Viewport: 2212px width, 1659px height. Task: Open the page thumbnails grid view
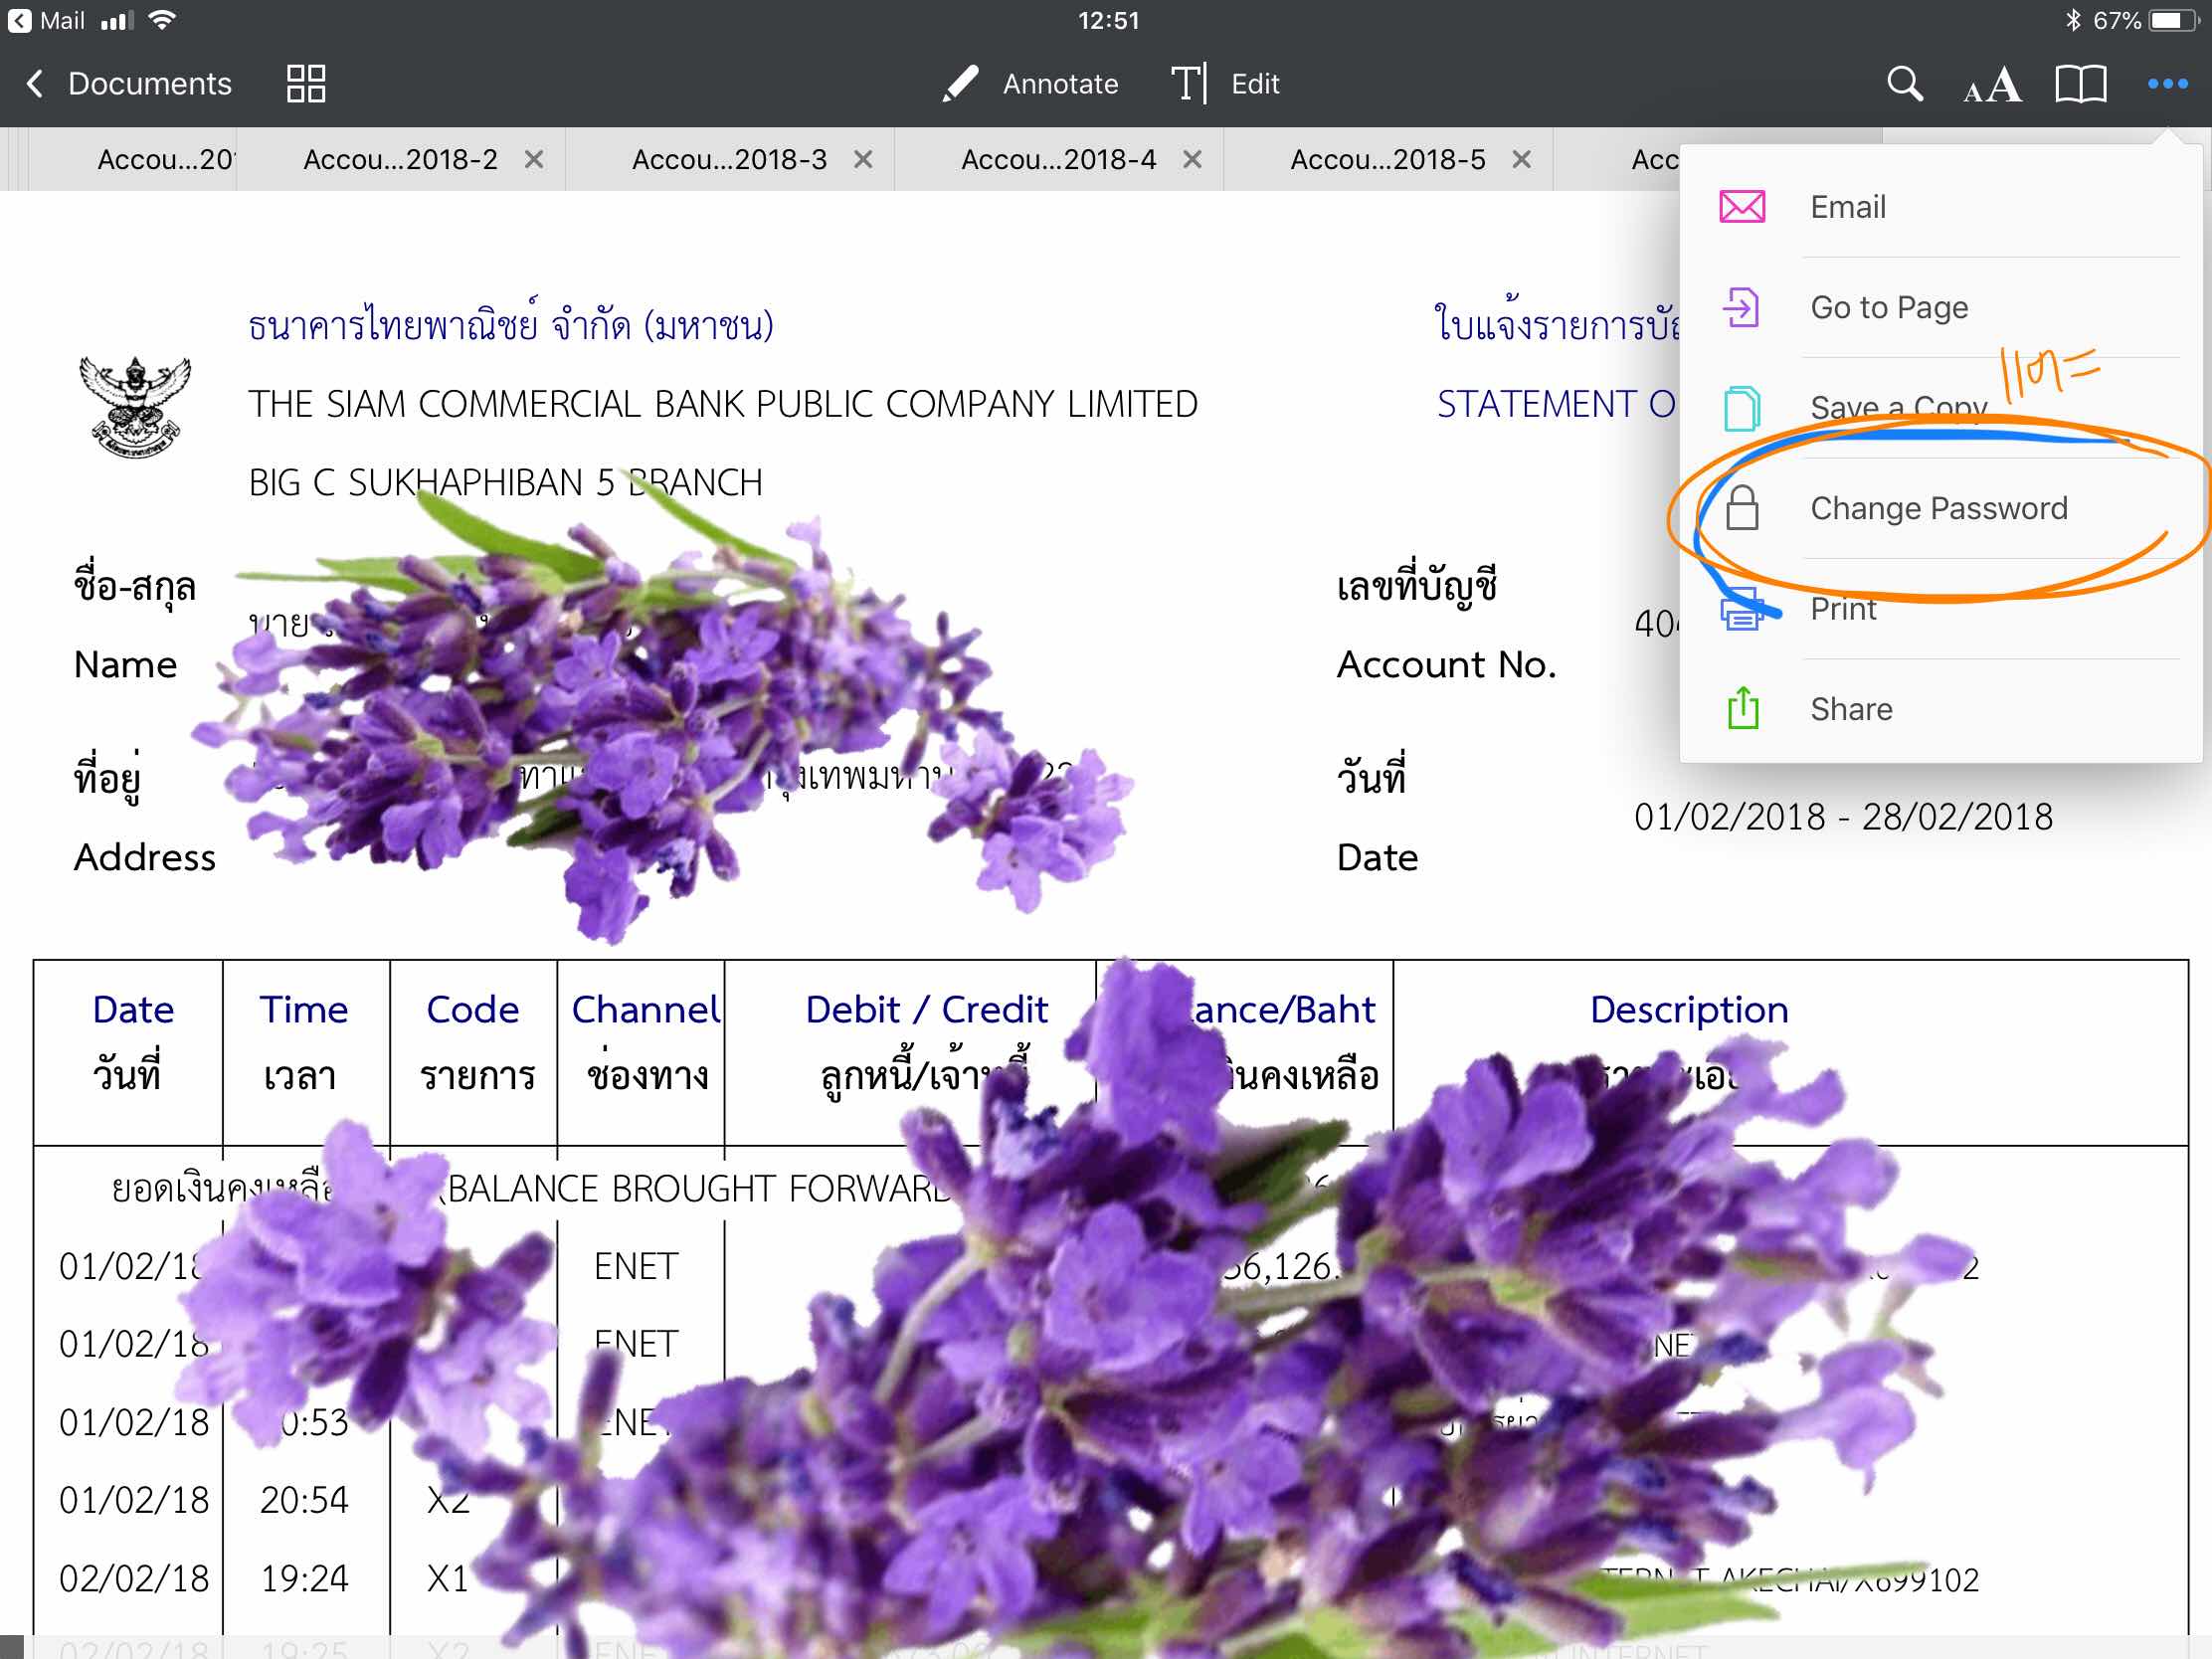pyautogui.click(x=306, y=84)
